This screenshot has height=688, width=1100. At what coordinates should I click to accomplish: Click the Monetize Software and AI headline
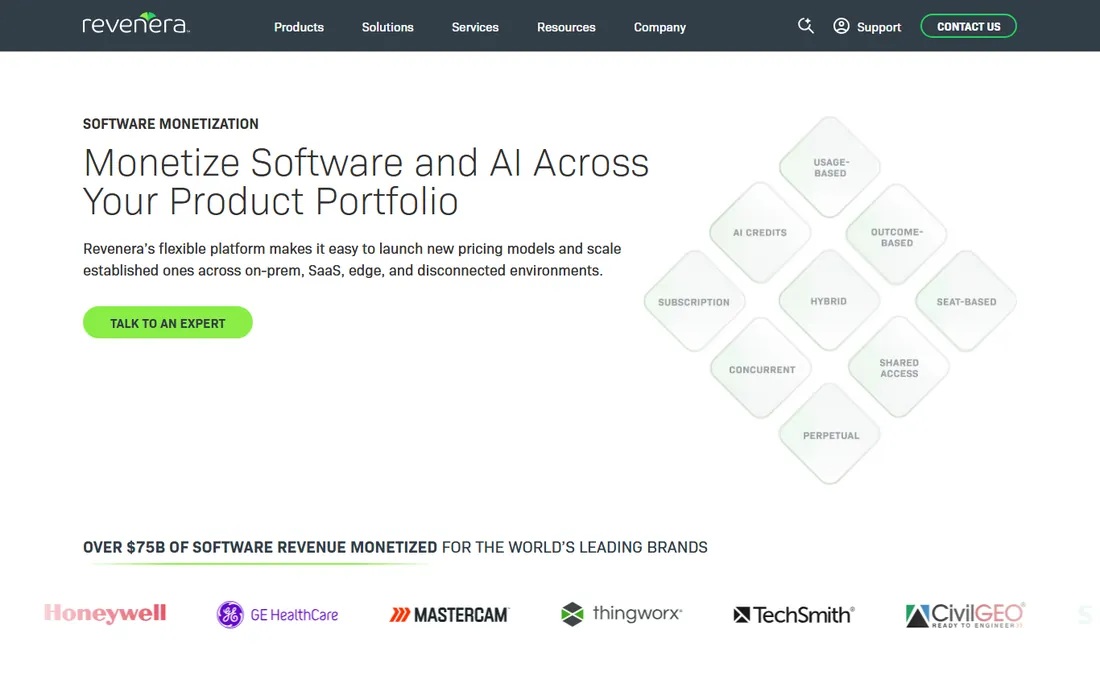click(x=365, y=182)
